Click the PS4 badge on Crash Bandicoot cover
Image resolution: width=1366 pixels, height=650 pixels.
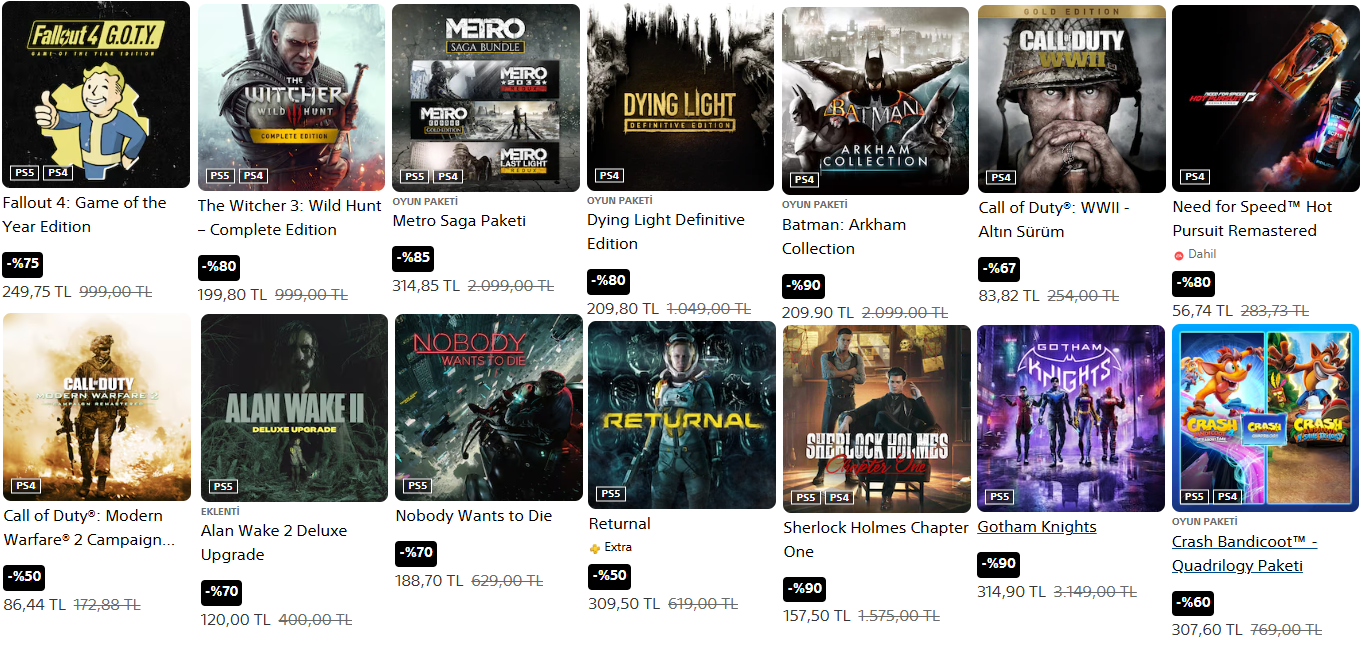(1227, 497)
